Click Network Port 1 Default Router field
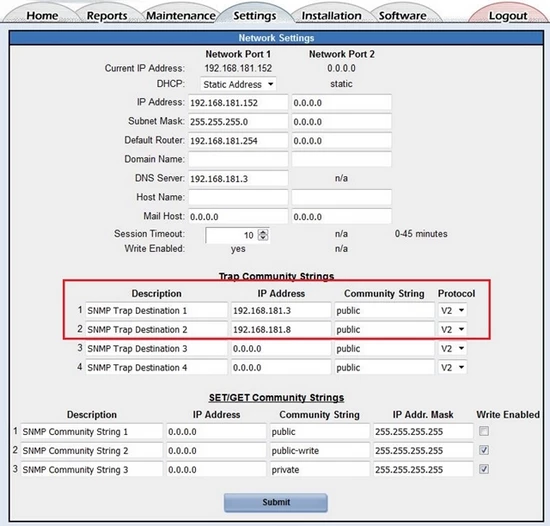 click(238, 141)
